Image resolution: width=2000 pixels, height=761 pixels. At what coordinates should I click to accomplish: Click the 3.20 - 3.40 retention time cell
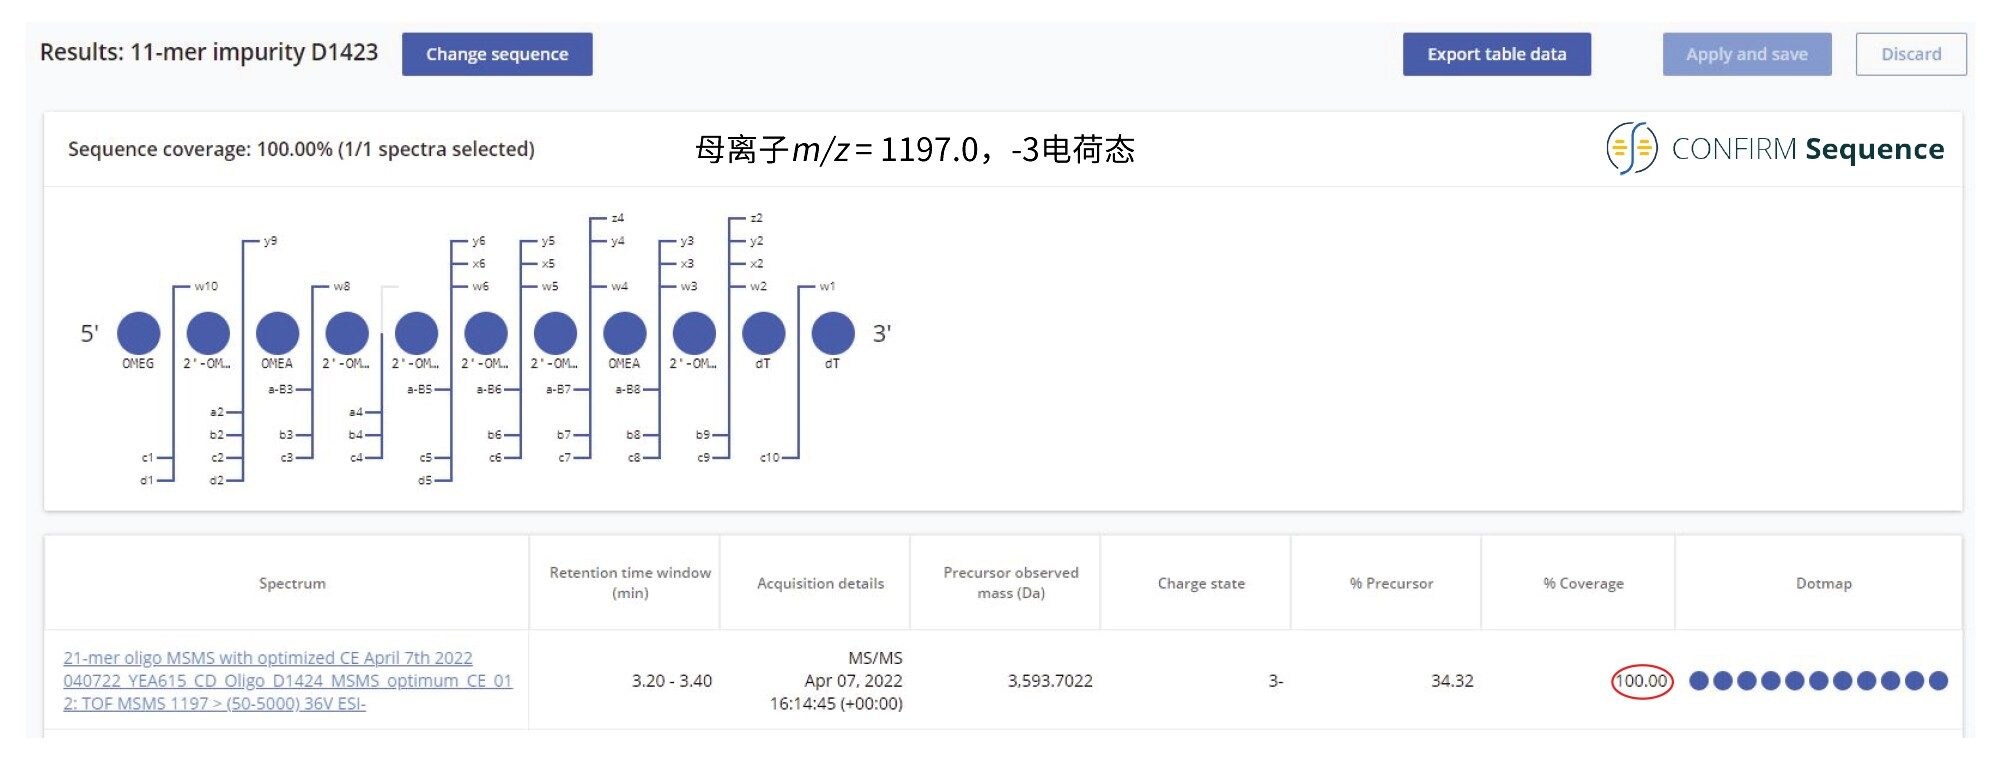[x=672, y=681]
